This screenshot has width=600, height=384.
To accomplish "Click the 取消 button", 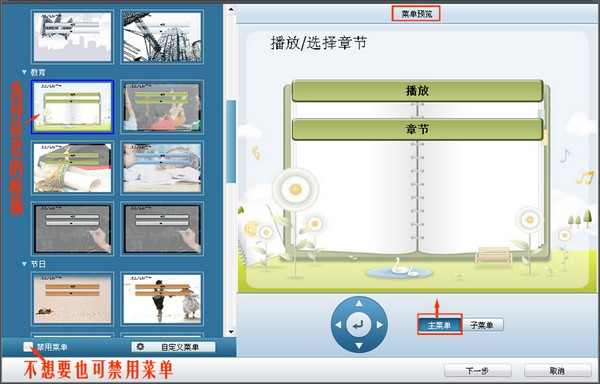I will (x=557, y=370).
